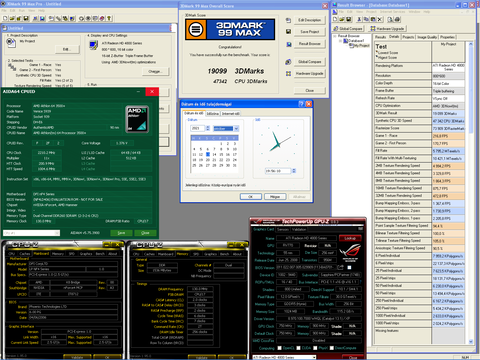This screenshot has height=360, width=480.
Task: Switch to Sensors tab in GPU-Z
Action: (x=283, y=229)
